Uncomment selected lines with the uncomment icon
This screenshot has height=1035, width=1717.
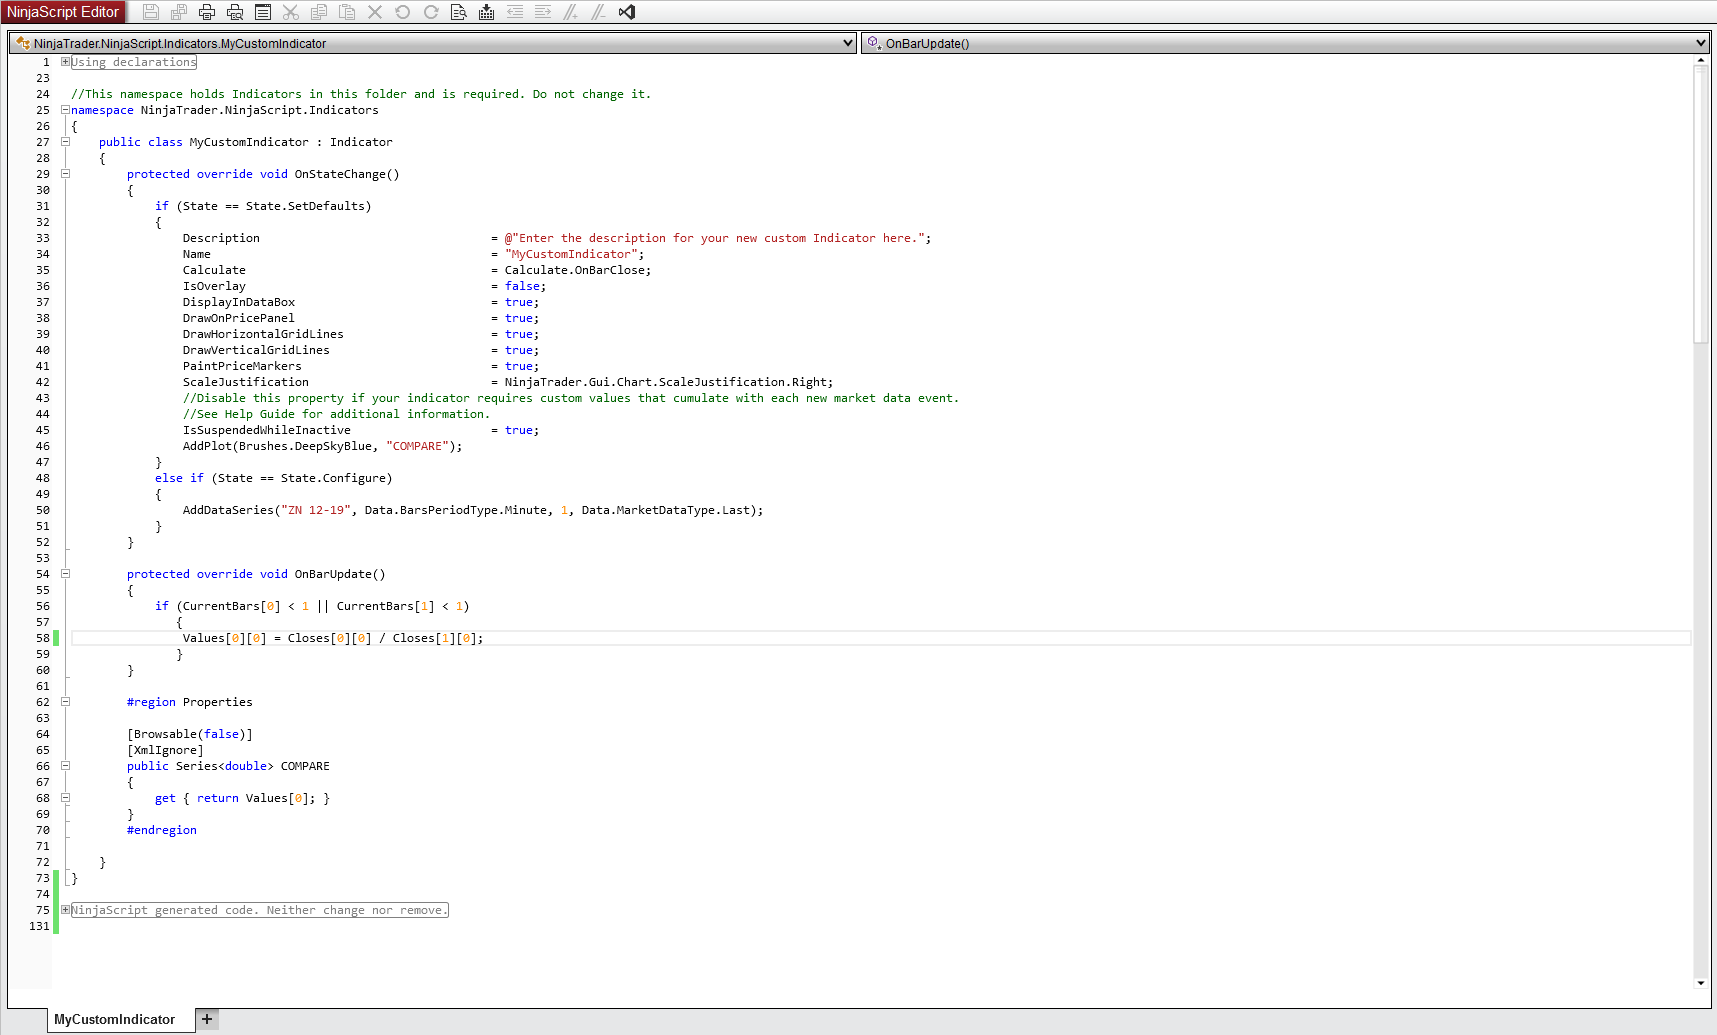tap(599, 12)
